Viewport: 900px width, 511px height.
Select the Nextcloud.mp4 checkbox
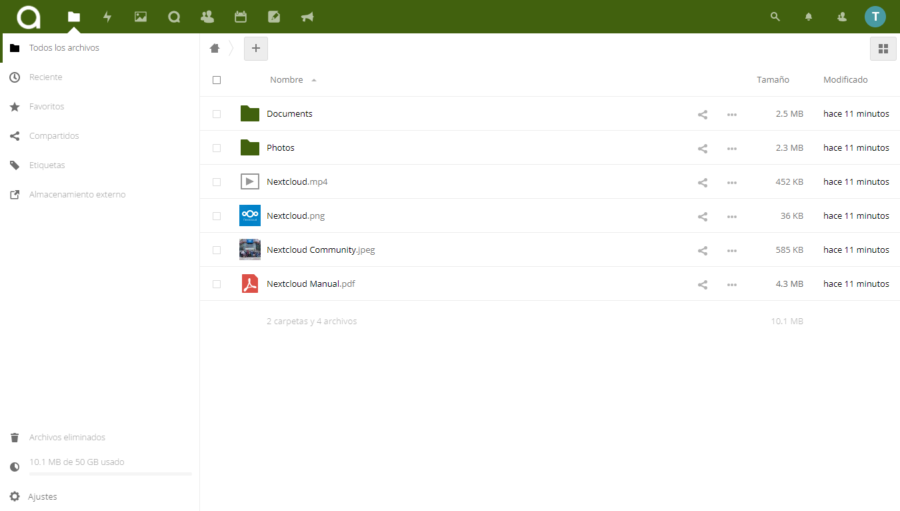(x=216, y=182)
